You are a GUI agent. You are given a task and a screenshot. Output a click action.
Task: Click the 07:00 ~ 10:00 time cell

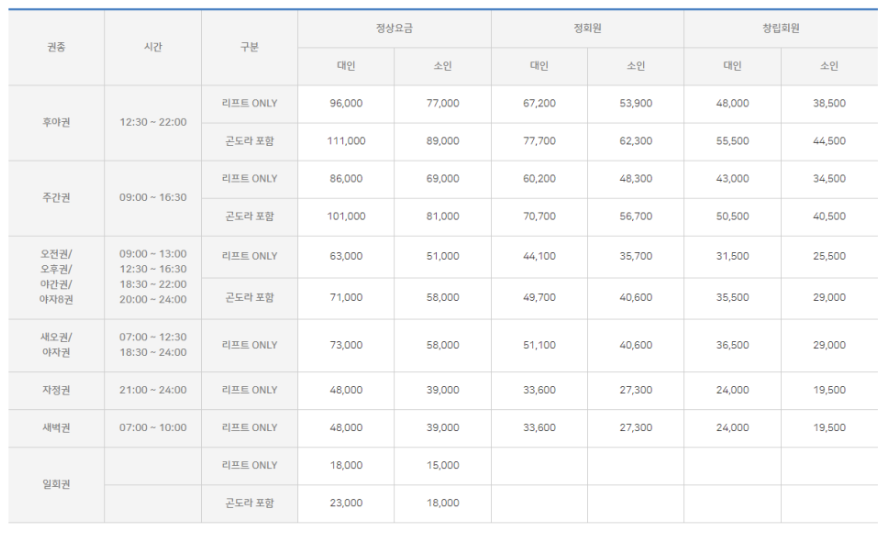(153, 428)
